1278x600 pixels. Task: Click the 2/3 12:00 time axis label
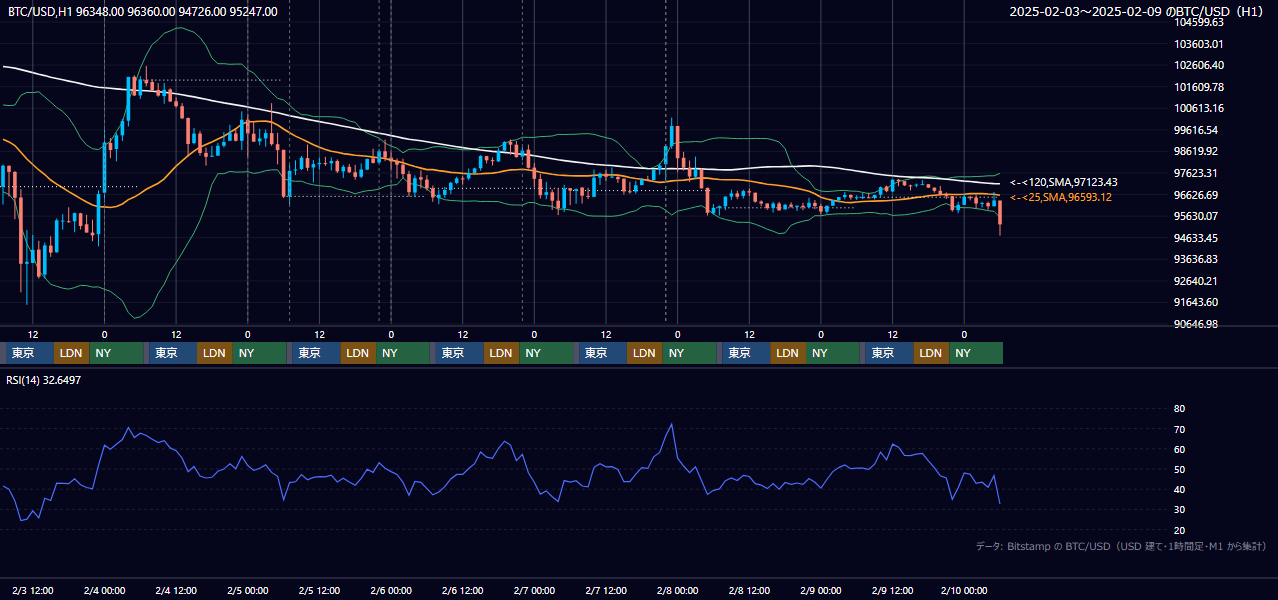33,591
